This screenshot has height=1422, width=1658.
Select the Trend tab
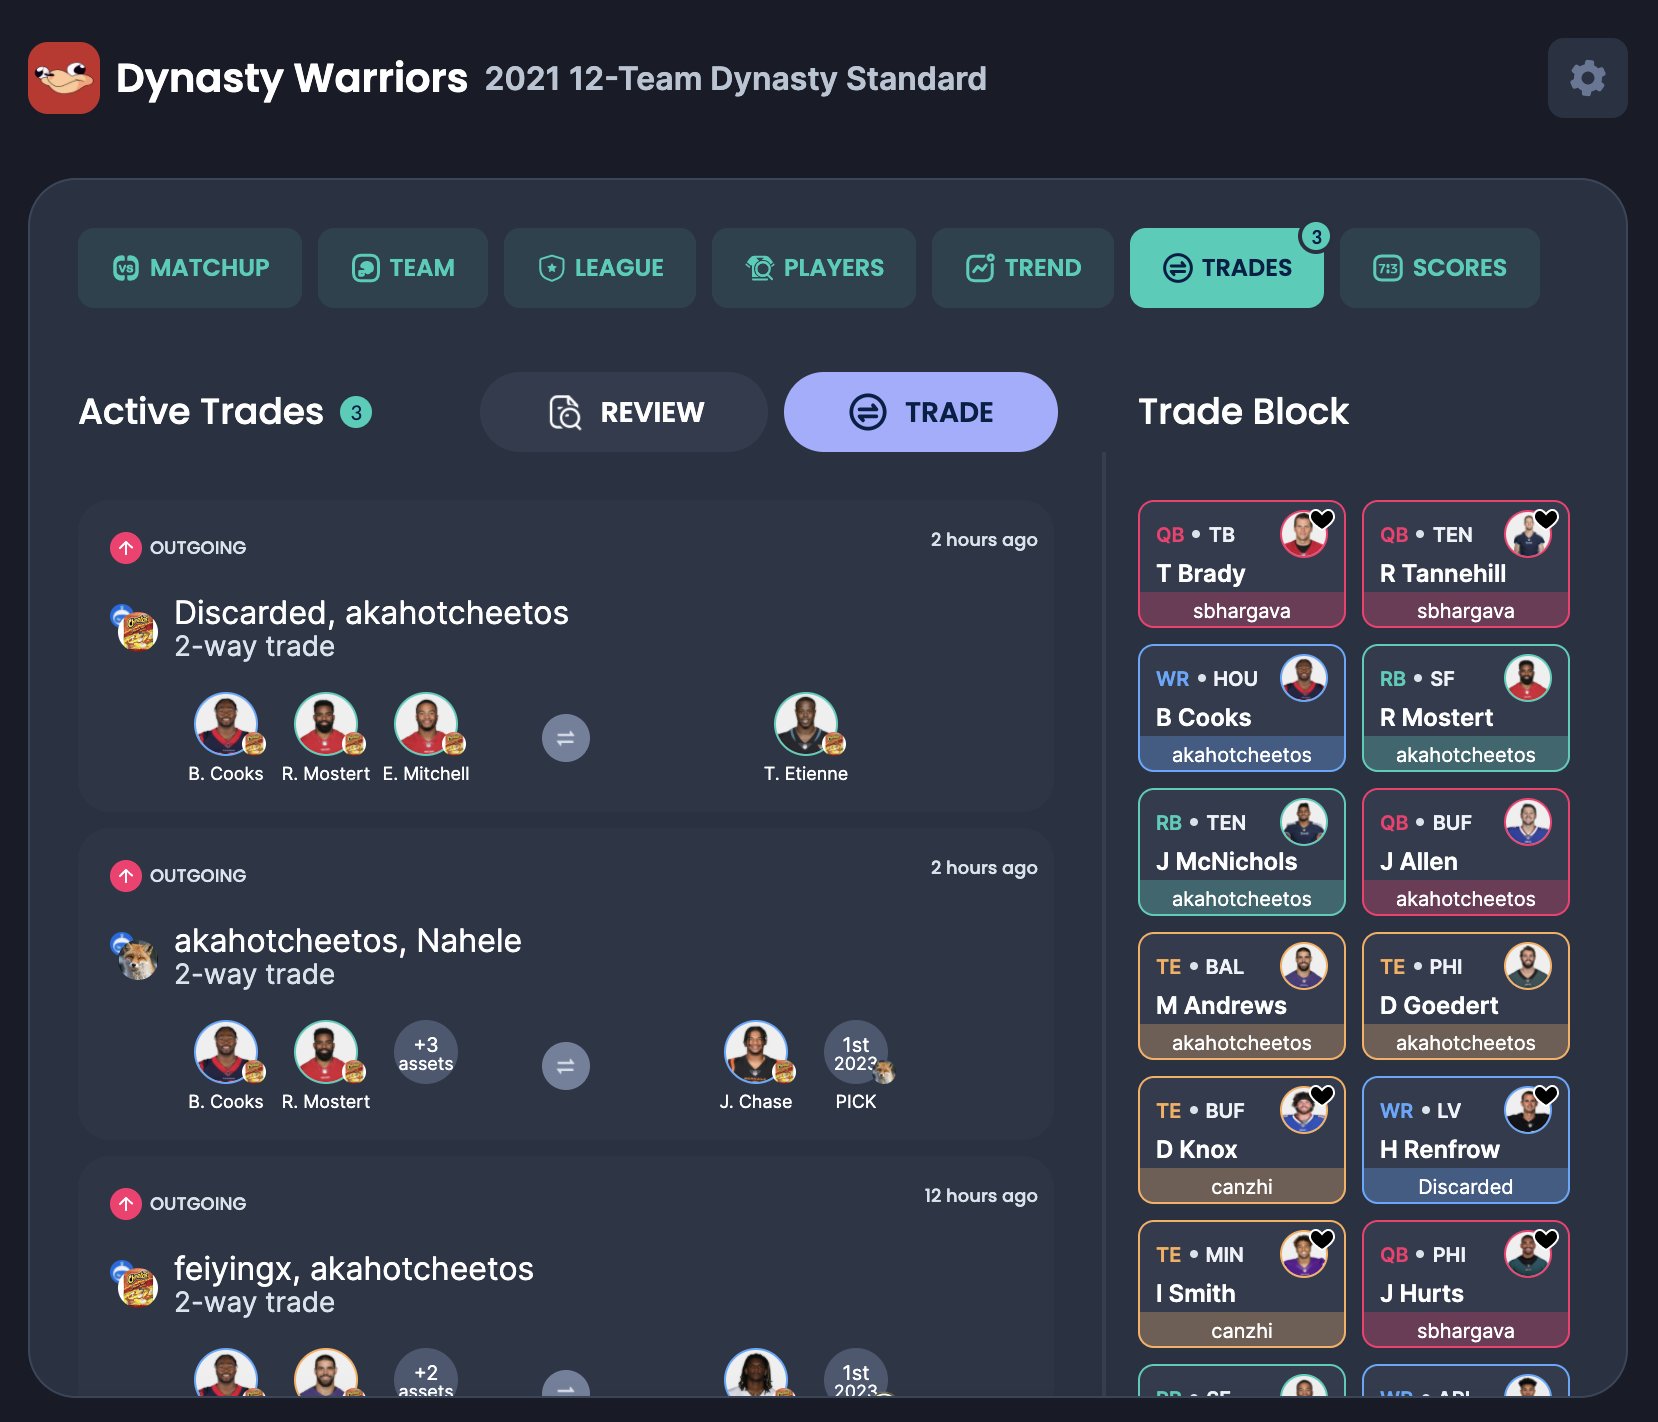click(x=1023, y=268)
